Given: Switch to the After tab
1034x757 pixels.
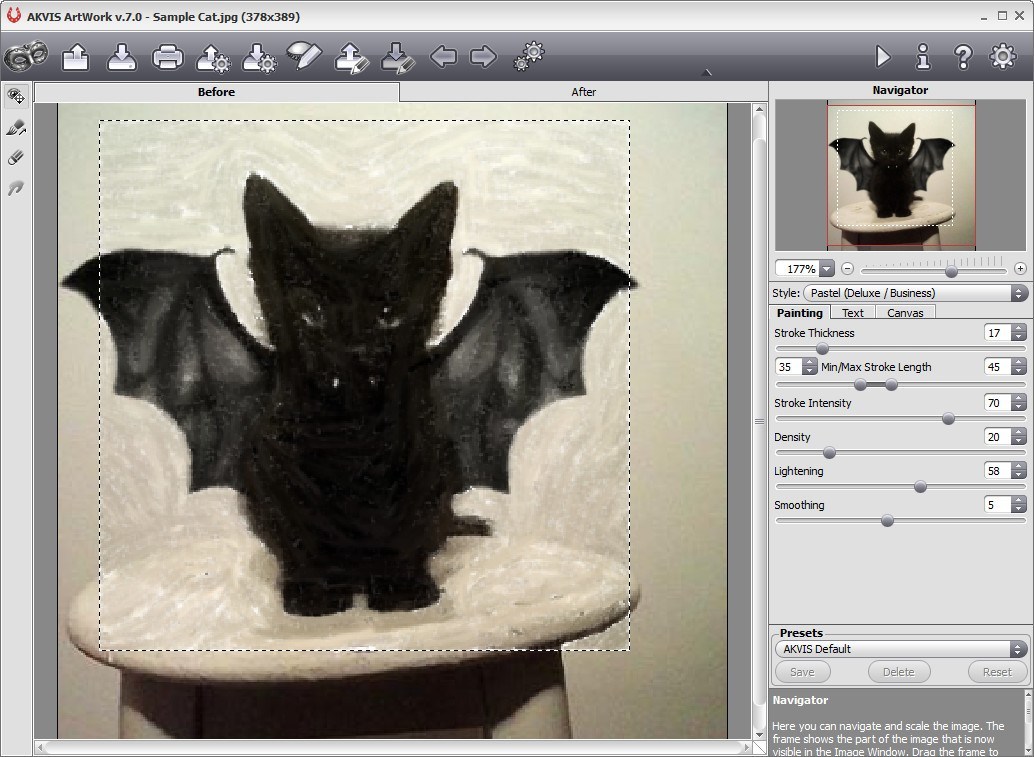Looking at the screenshot, I should 583,92.
